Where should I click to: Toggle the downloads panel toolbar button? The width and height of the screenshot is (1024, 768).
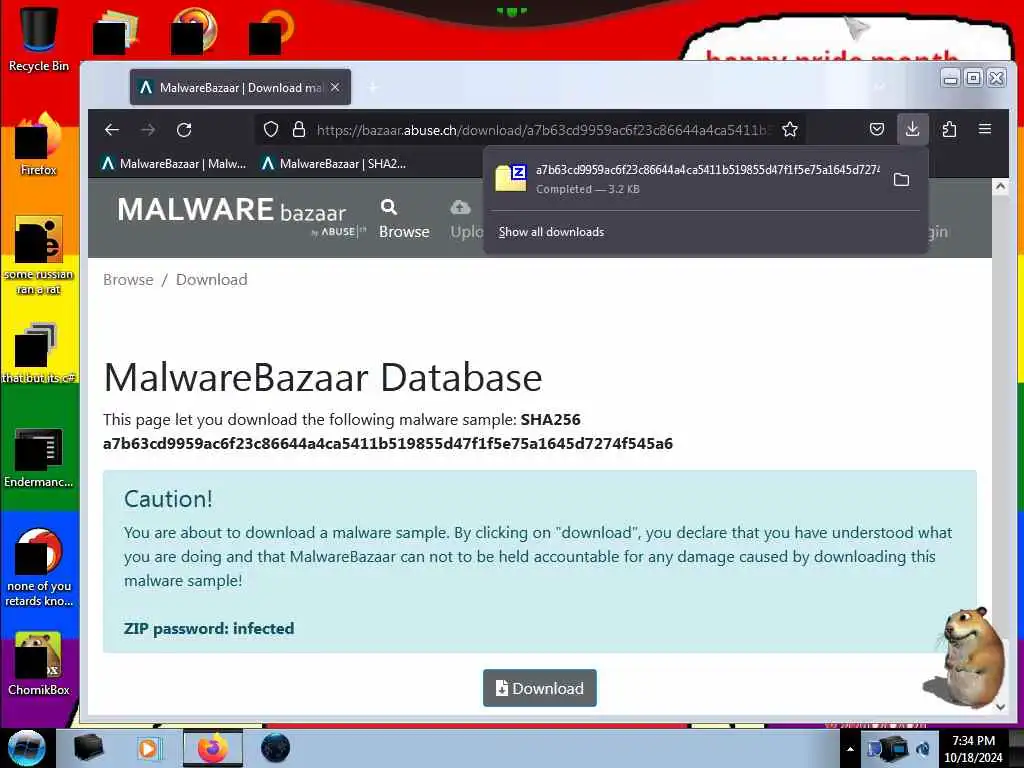pyautogui.click(x=912, y=129)
